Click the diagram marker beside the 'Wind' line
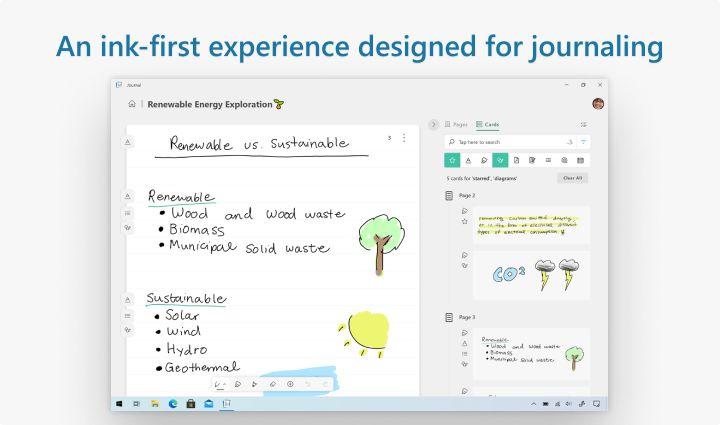Image resolution: width=720 pixels, height=425 pixels. (x=128, y=330)
